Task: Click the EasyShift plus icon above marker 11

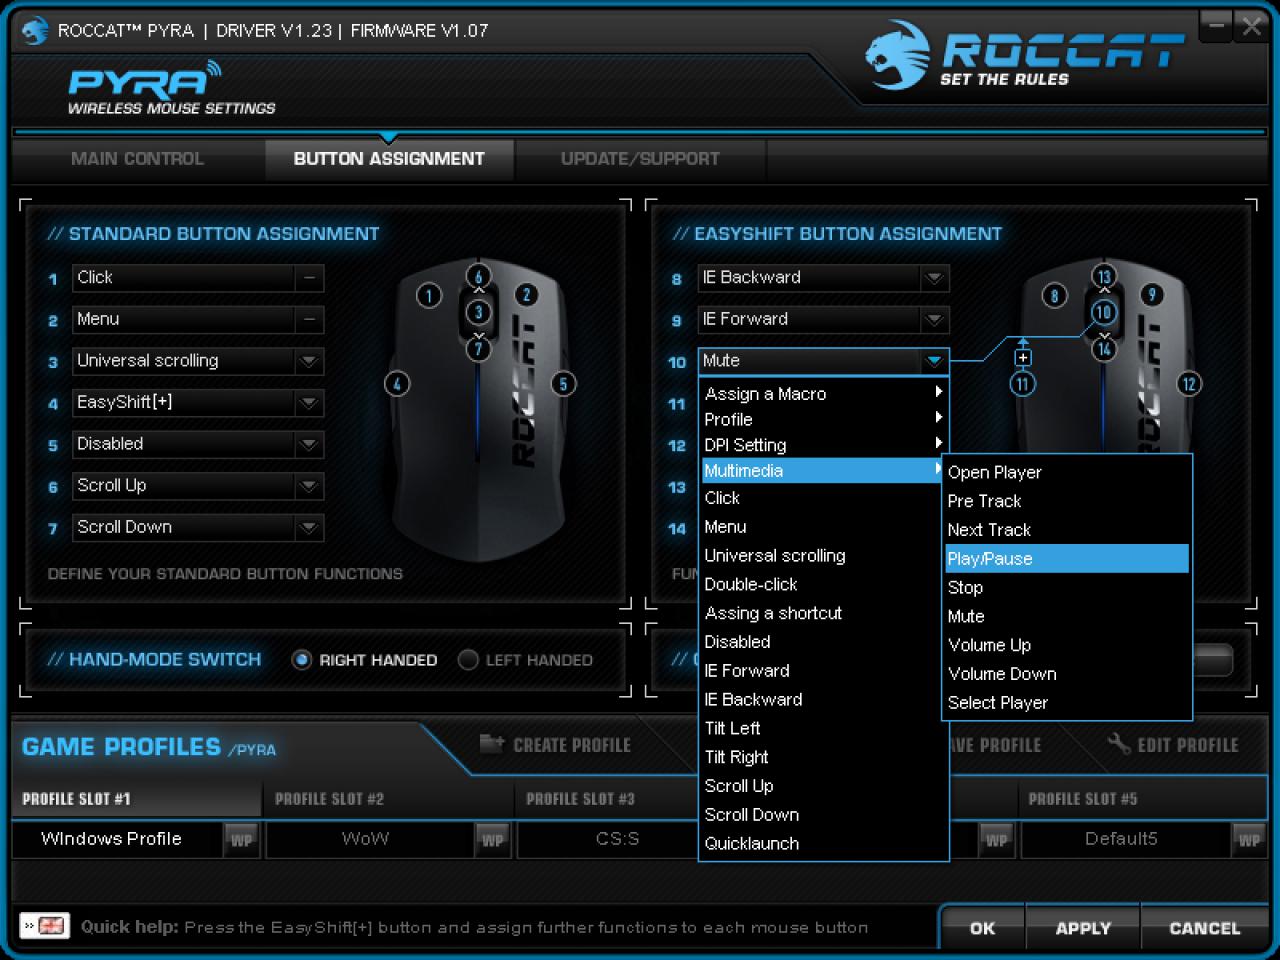Action: (x=1022, y=357)
